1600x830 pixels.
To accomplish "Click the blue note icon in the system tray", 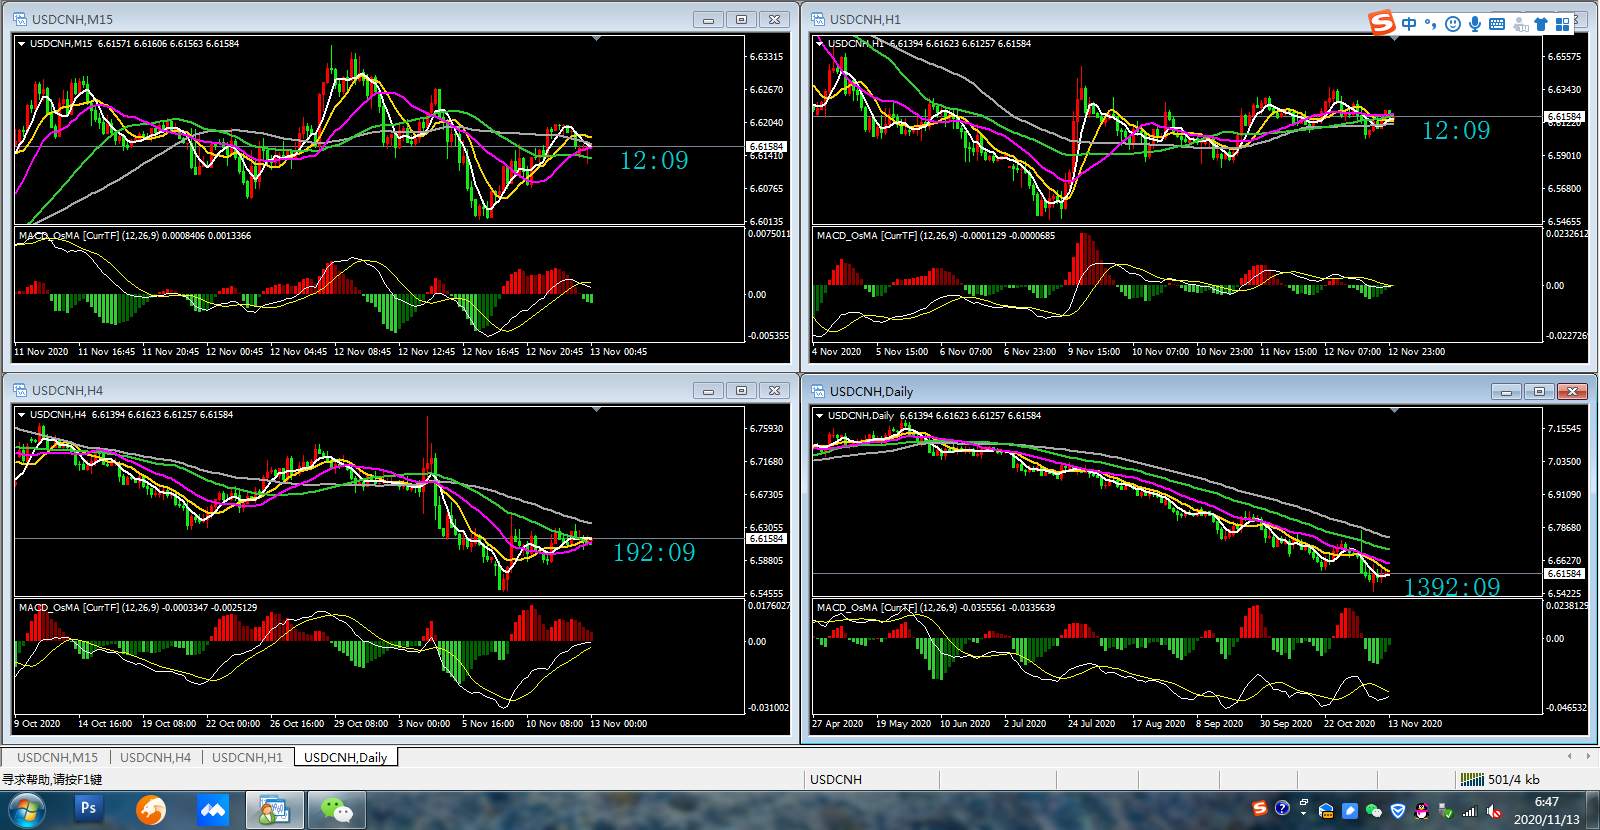I will (x=1350, y=811).
